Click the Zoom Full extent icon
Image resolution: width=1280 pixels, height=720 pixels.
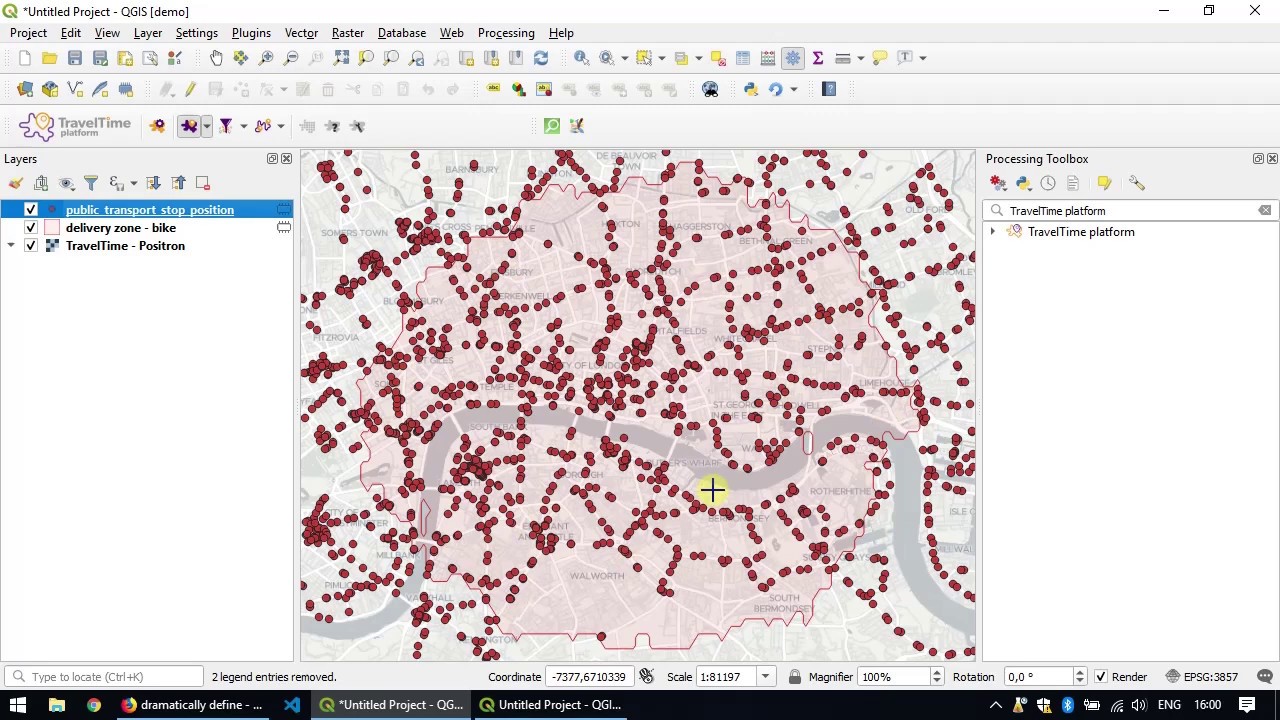pos(341,58)
